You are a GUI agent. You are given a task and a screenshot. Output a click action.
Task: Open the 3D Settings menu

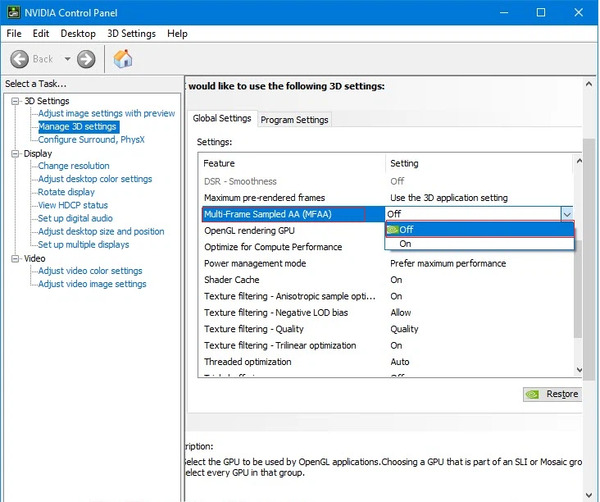[131, 33]
